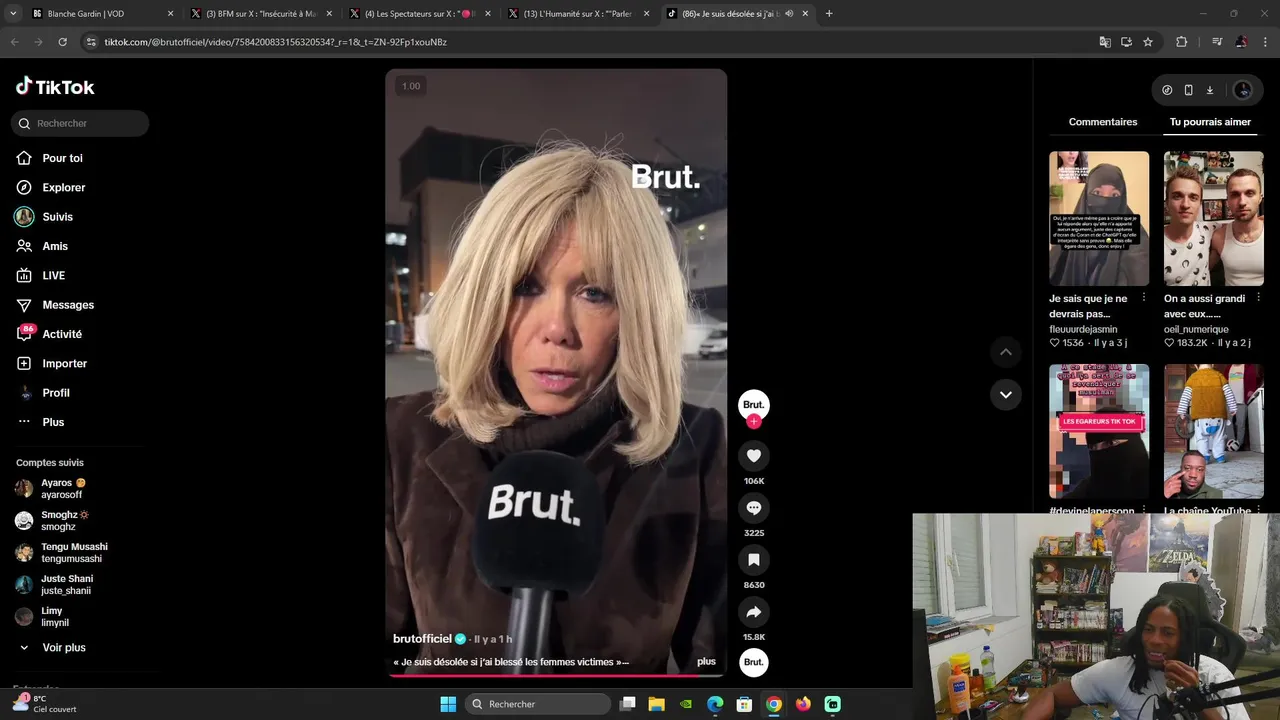The width and height of the screenshot is (1280, 720).
Task: Open the Brut sound disc icon
Action: (754, 662)
